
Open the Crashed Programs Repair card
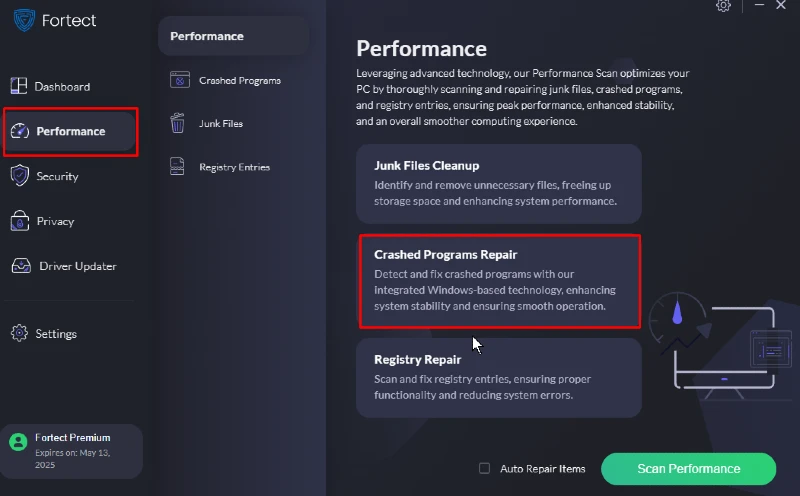tap(499, 281)
